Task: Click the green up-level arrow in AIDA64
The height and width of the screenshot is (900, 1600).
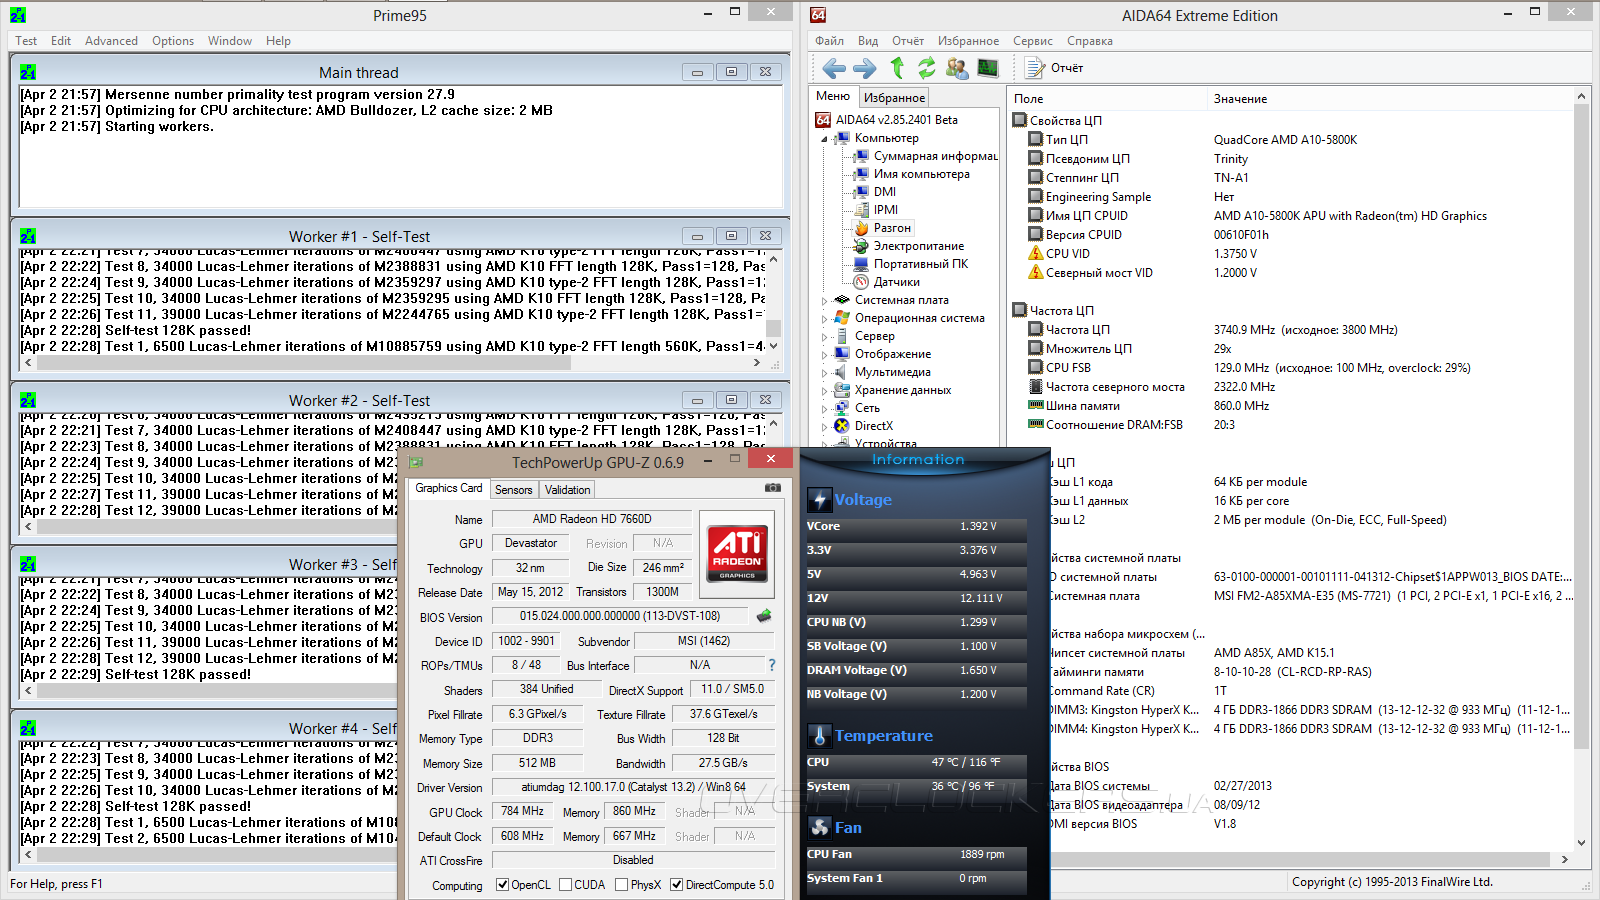Action: click(897, 68)
